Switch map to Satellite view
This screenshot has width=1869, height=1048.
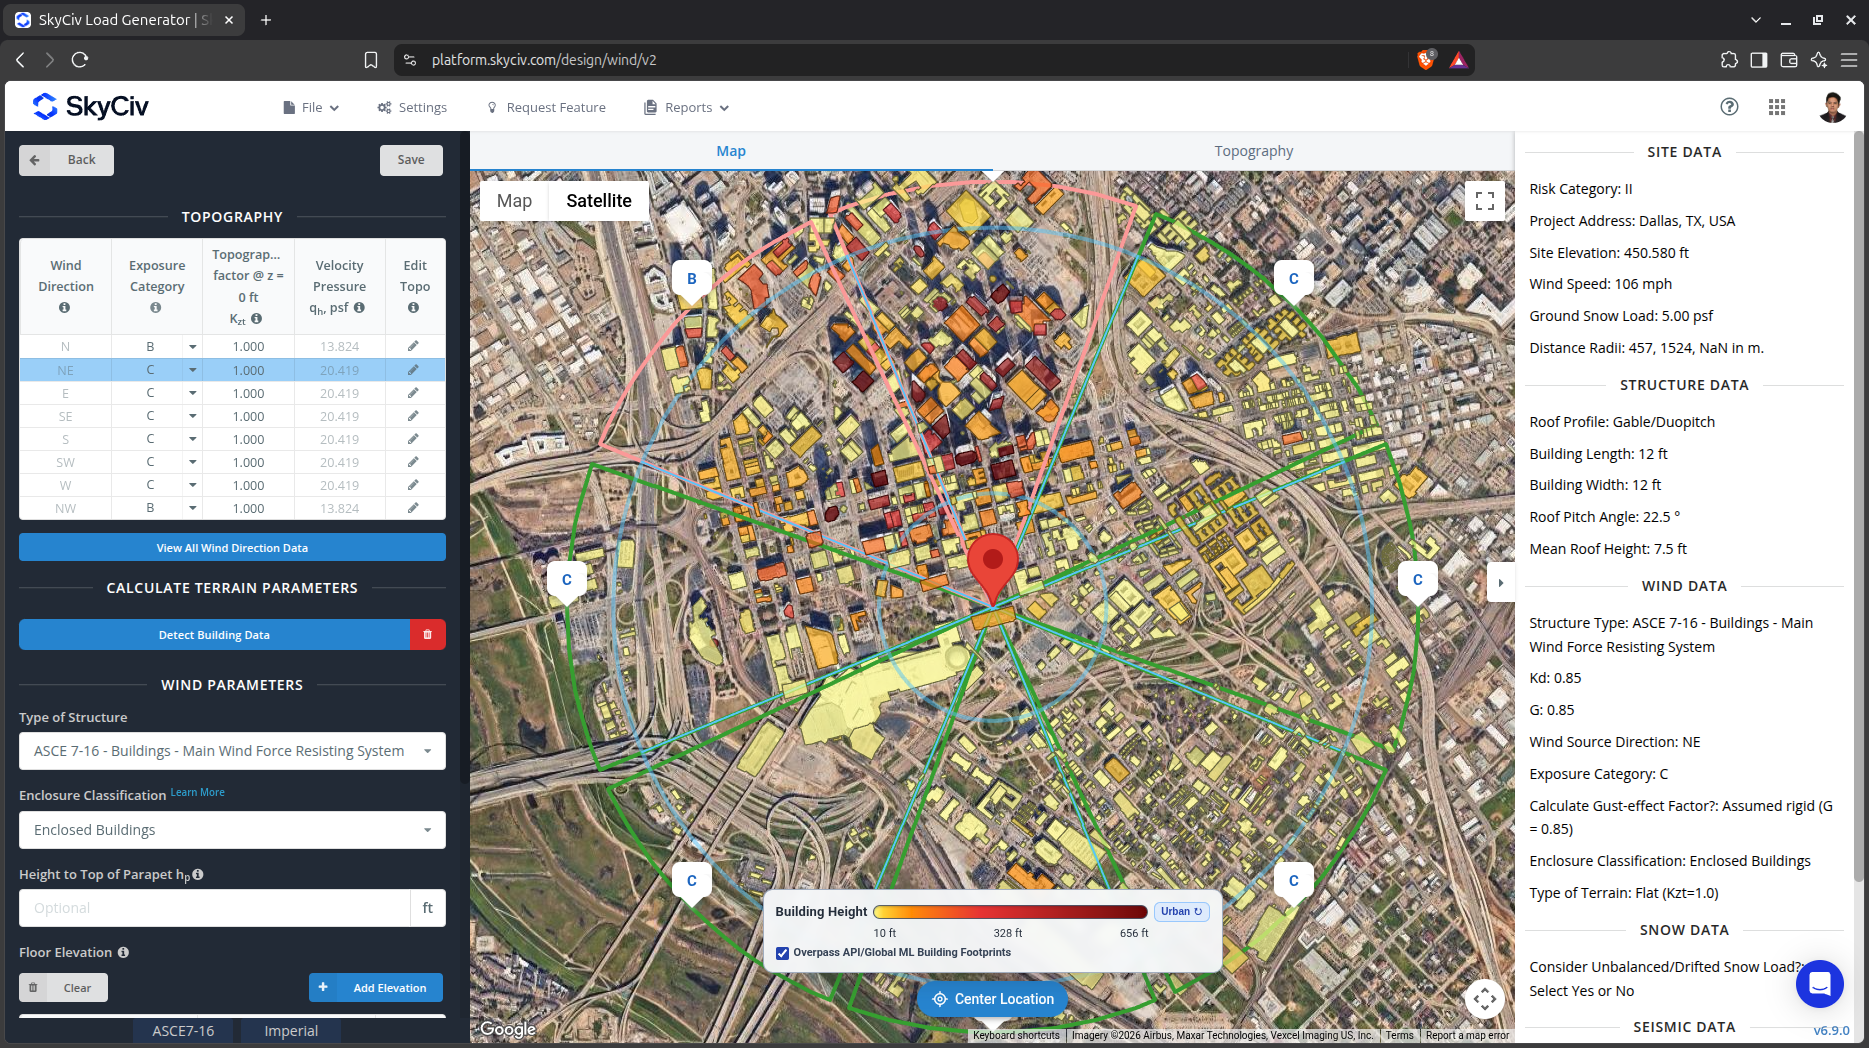pos(599,201)
